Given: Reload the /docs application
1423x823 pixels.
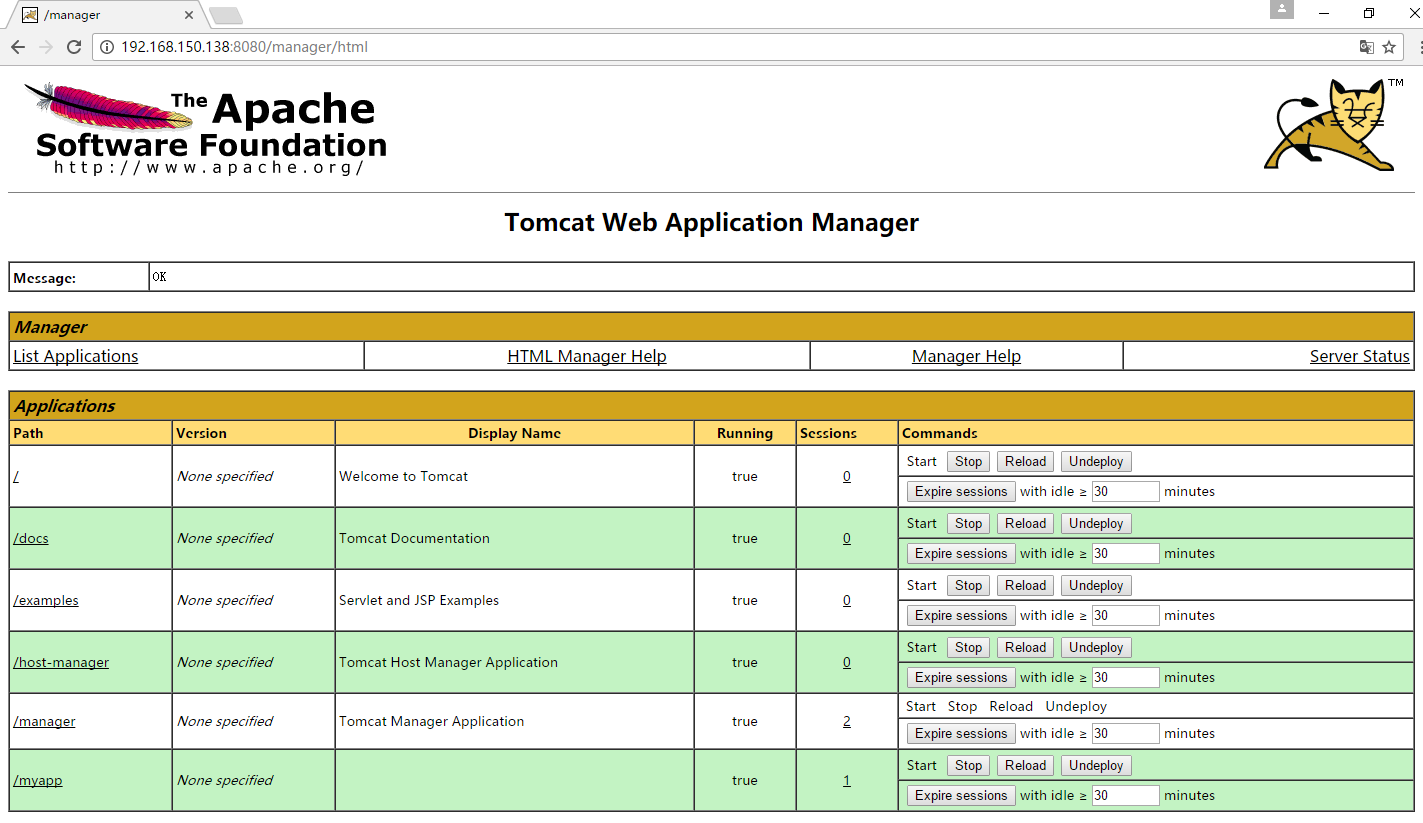Looking at the screenshot, I should [1025, 523].
